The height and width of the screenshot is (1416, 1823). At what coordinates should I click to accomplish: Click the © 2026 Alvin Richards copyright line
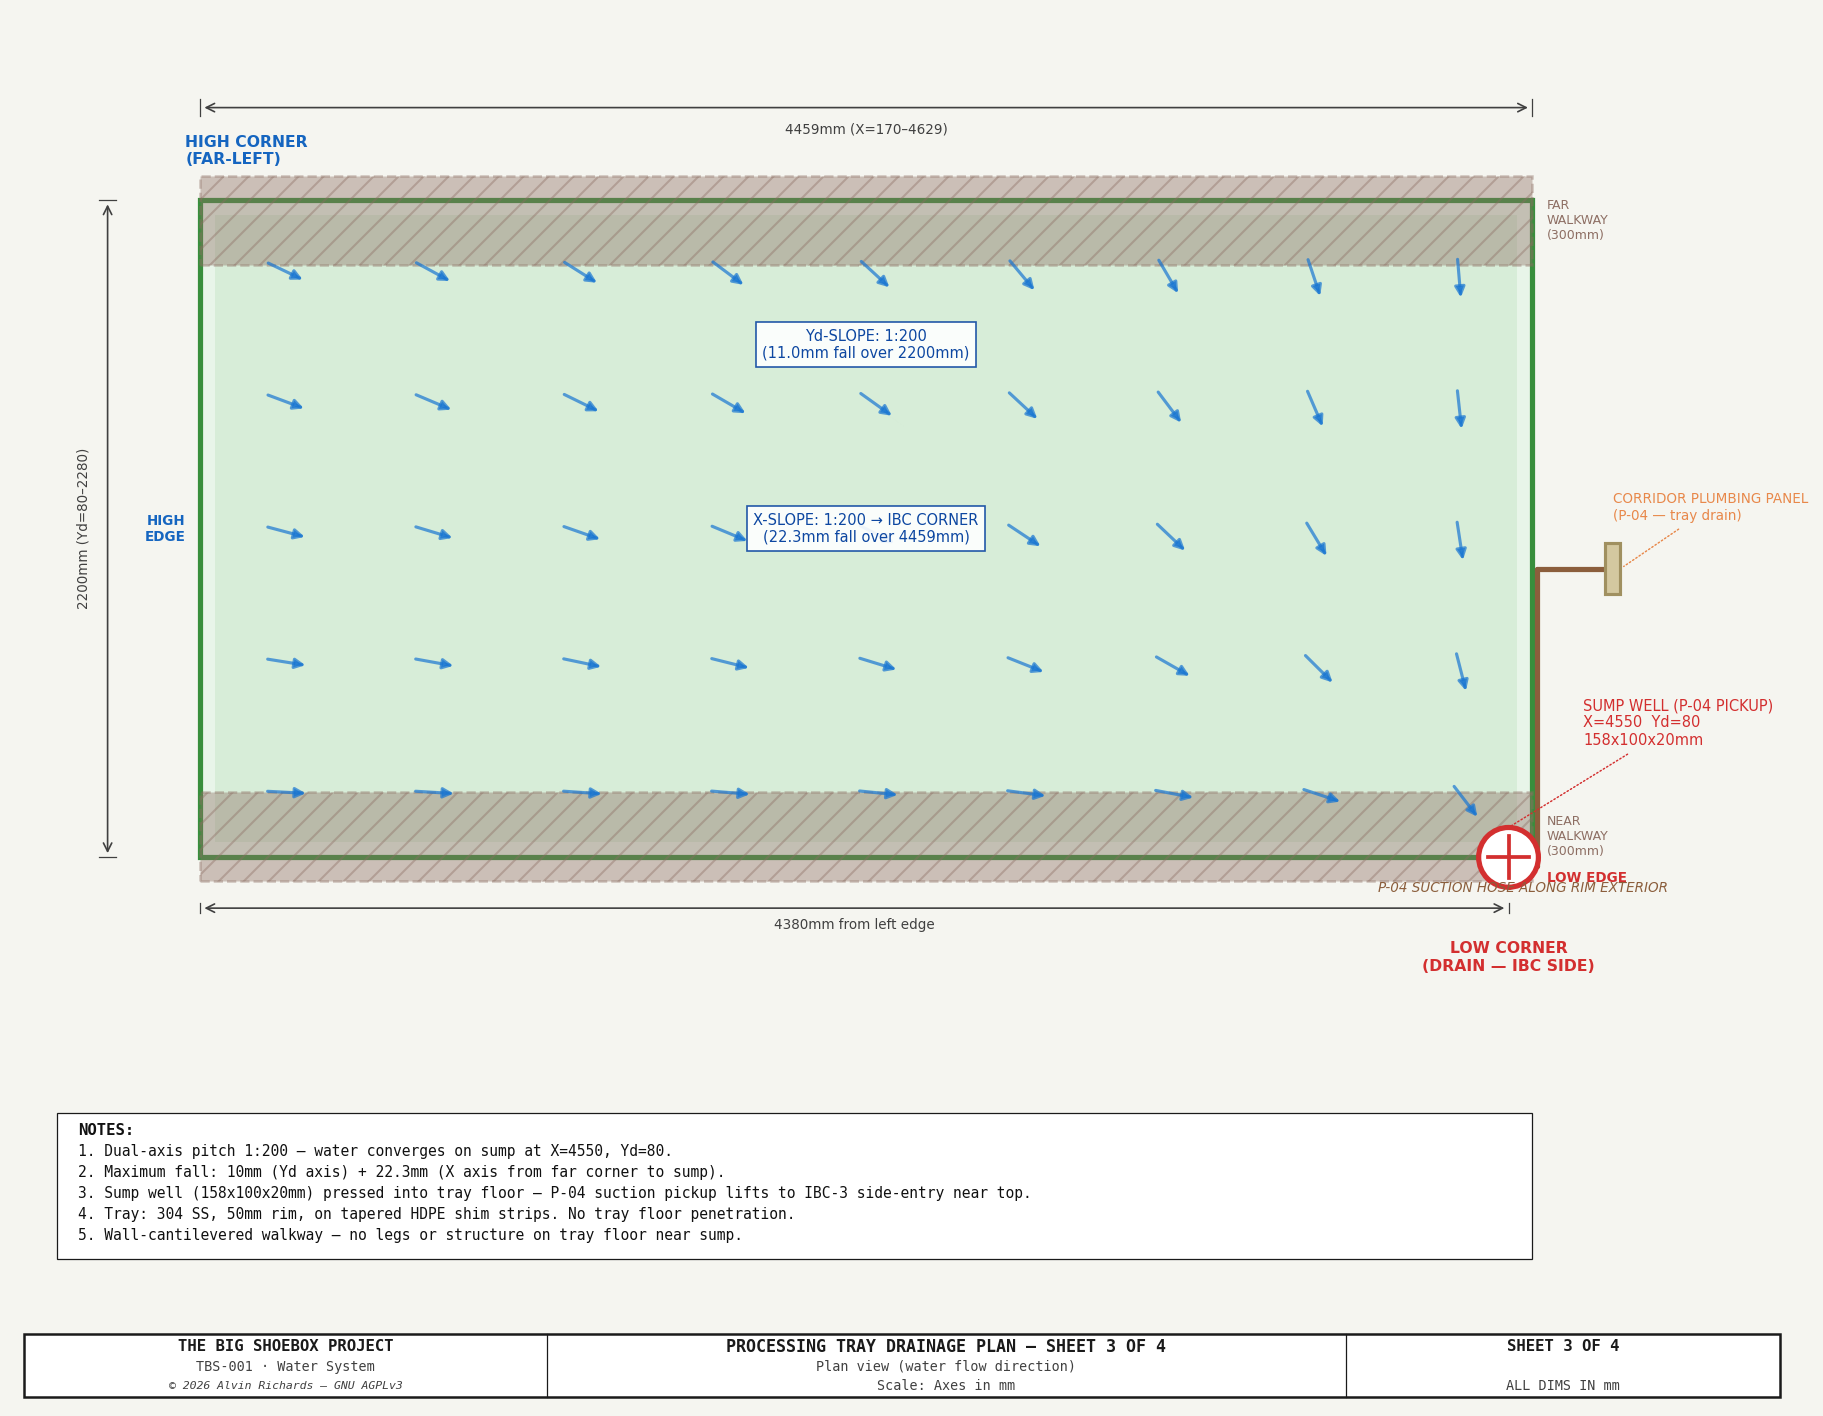click(x=286, y=1386)
